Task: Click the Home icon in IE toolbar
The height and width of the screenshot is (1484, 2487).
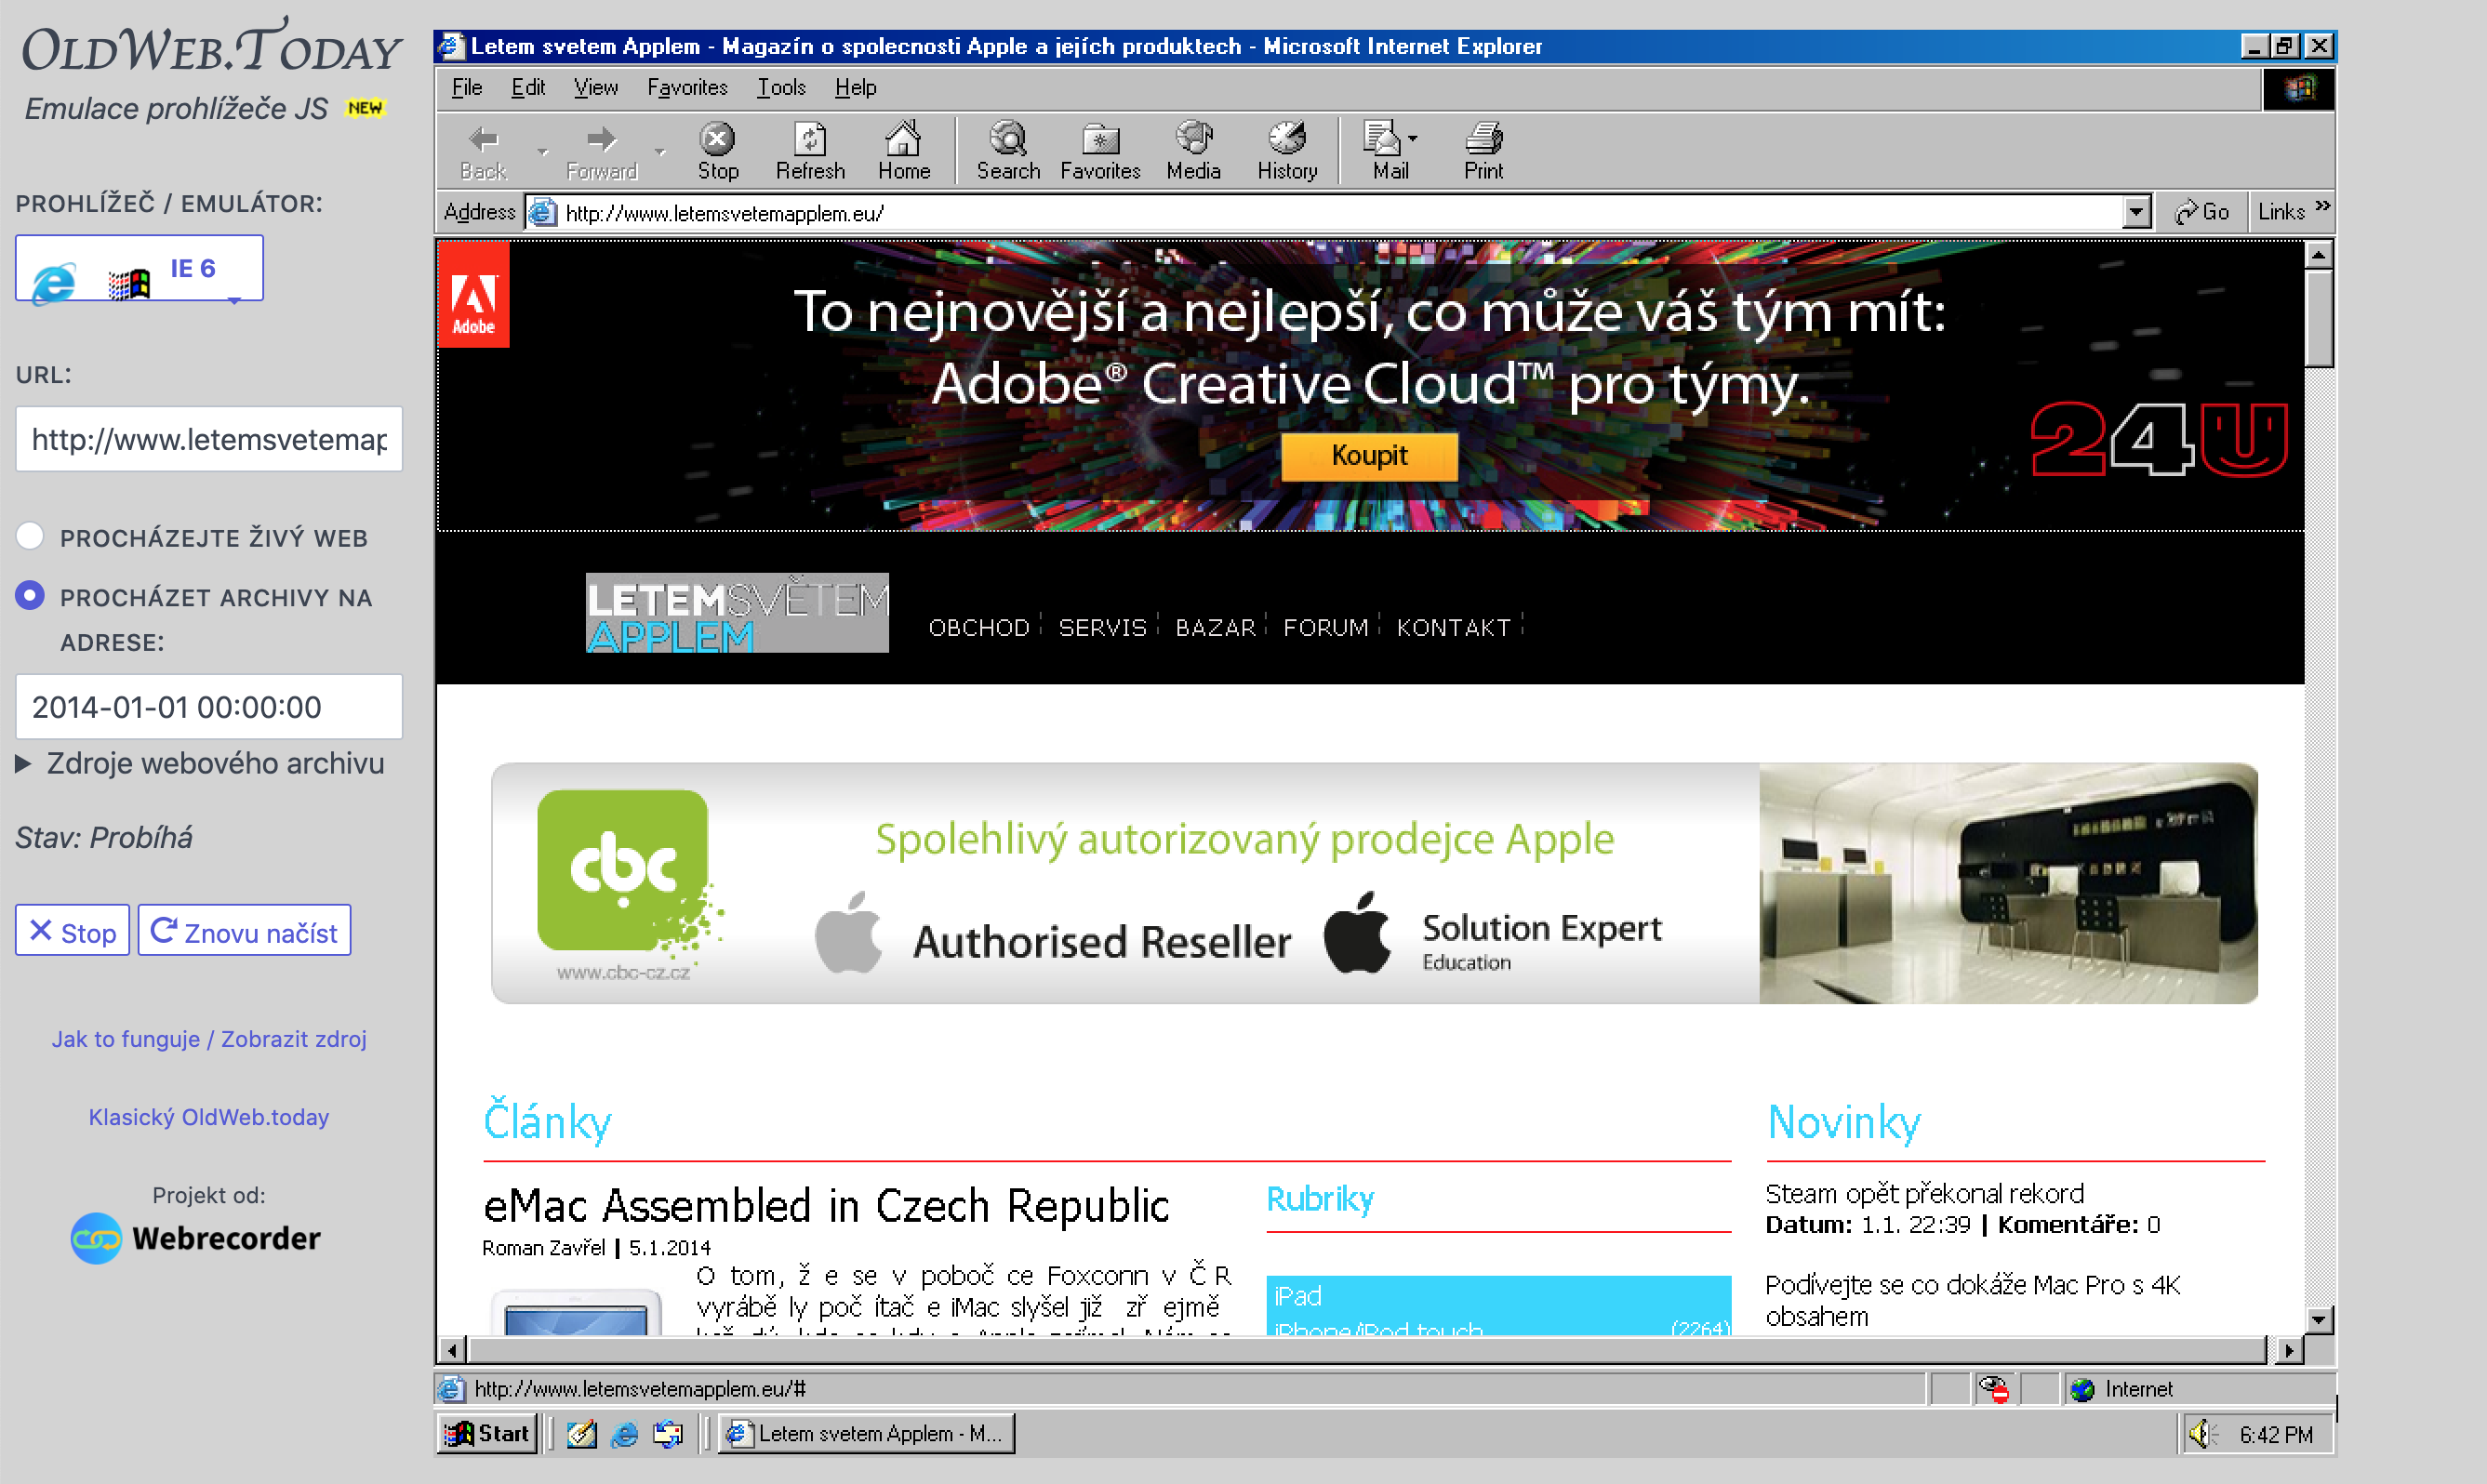Action: point(903,140)
